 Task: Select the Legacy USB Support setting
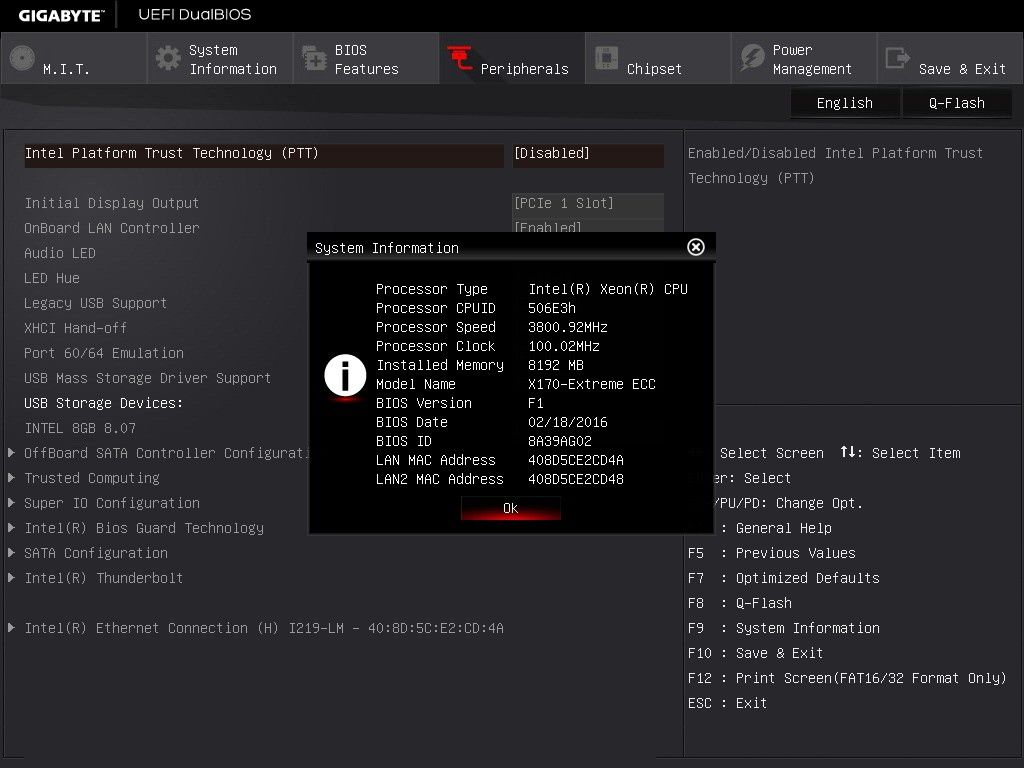pos(96,303)
